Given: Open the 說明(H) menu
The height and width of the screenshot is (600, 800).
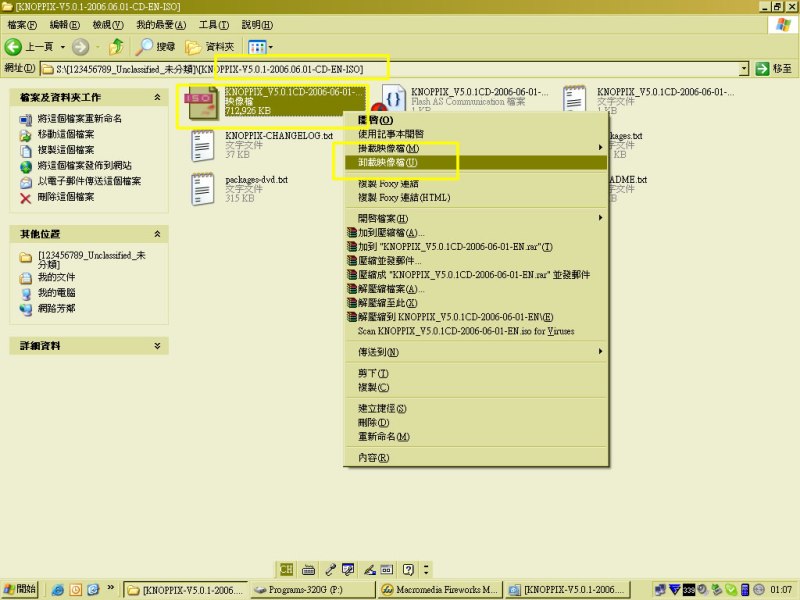Looking at the screenshot, I should [x=257, y=25].
